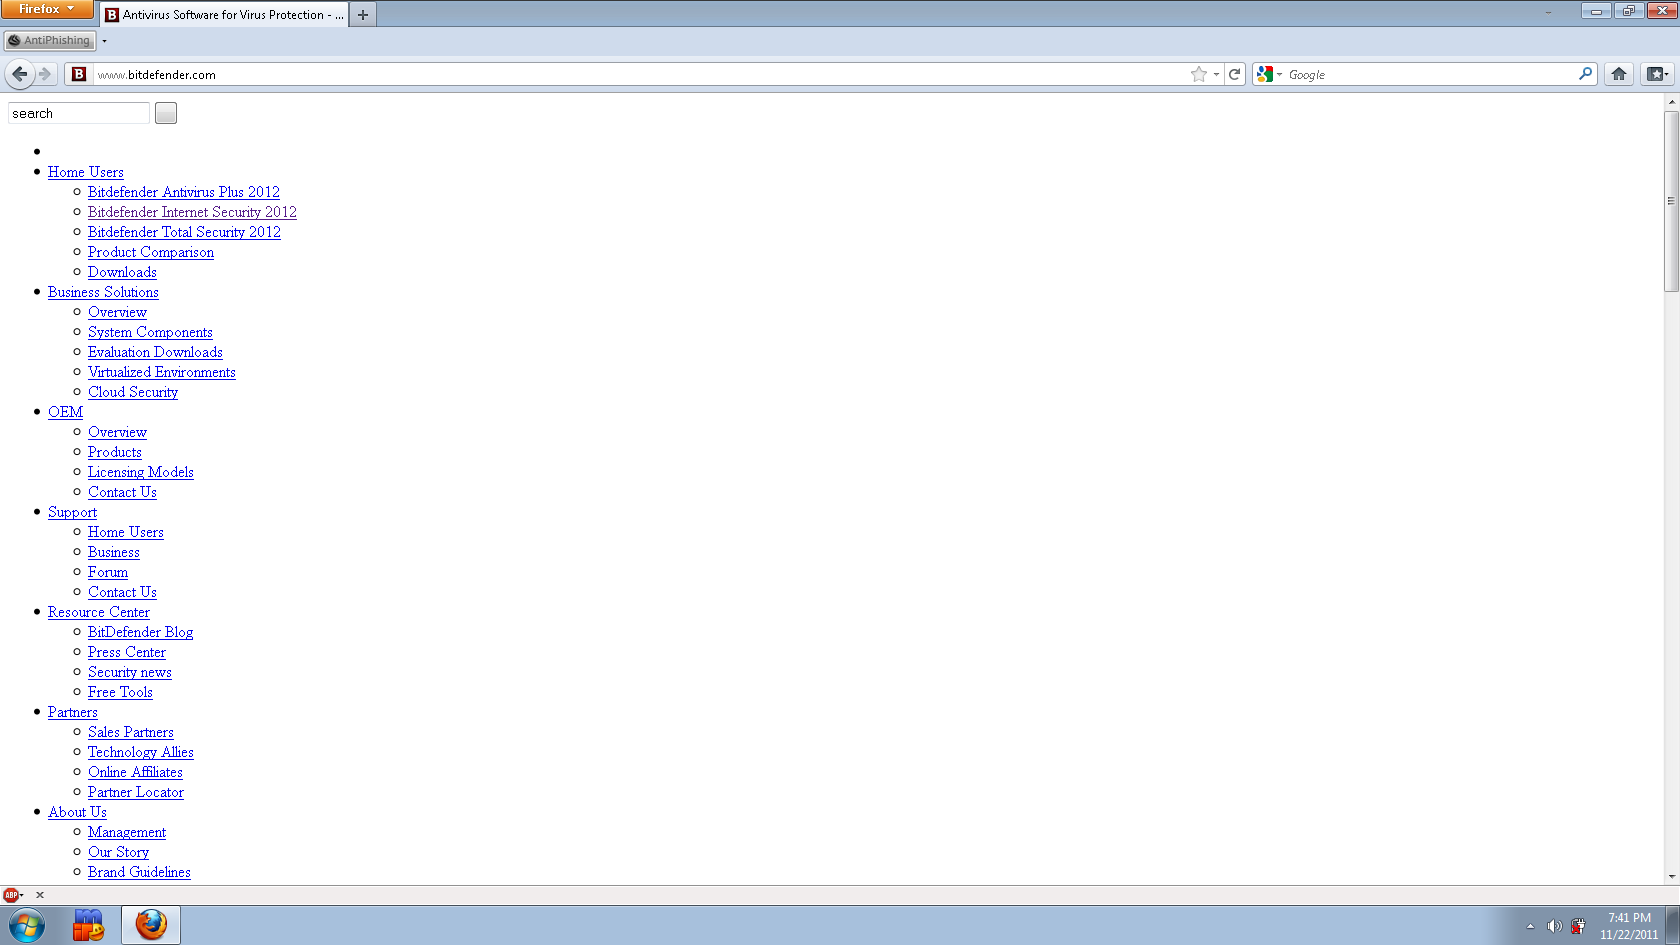This screenshot has height=945, width=1680.
Task: Click the Bitdefender site identity icon
Action: click(x=79, y=74)
